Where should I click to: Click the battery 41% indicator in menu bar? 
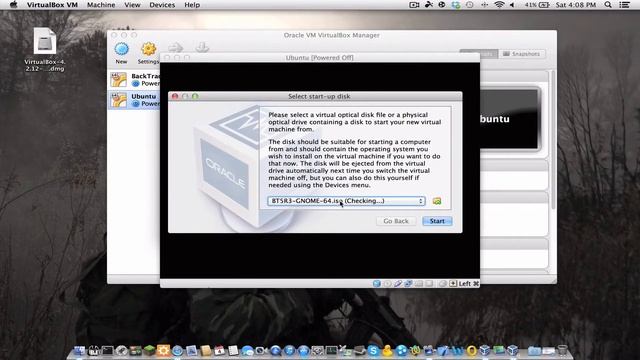click(537, 5)
